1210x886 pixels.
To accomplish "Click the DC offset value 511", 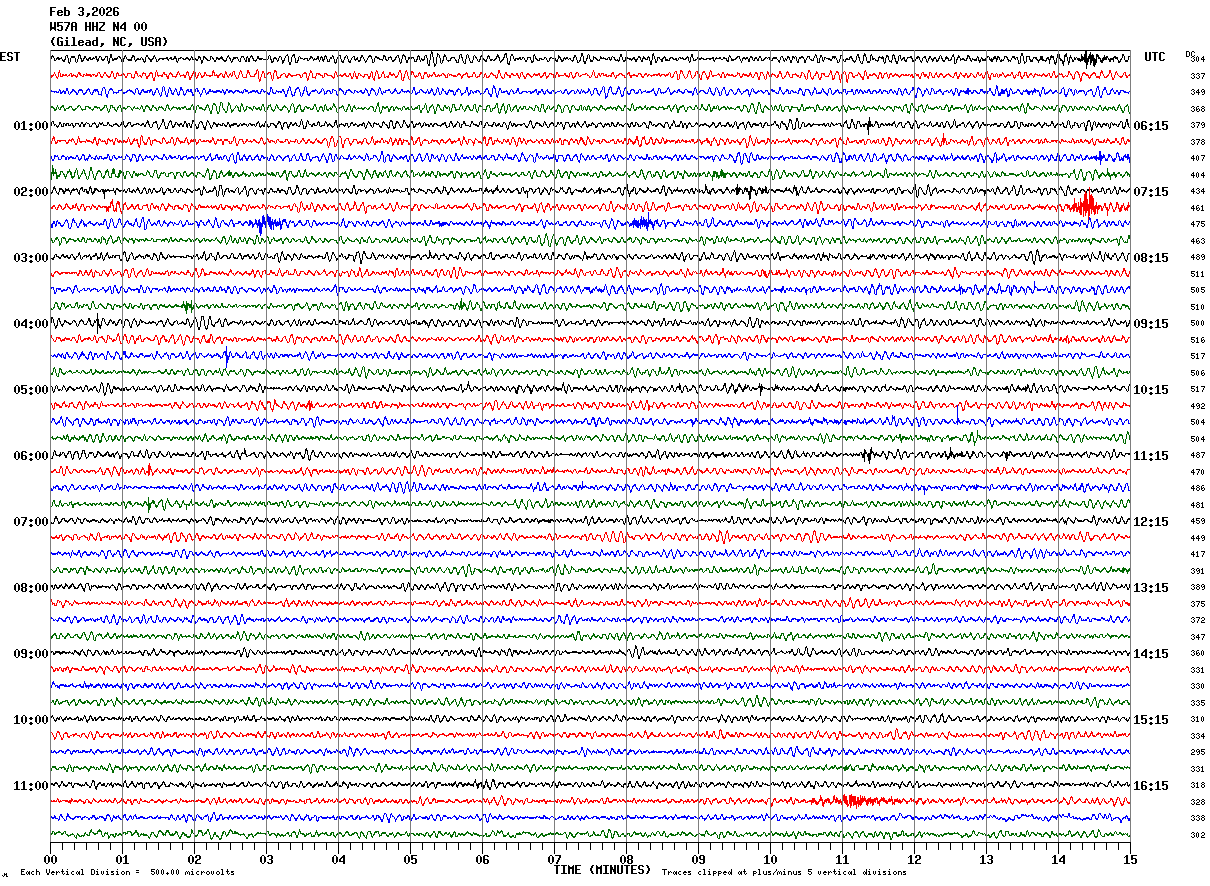I will 1198,274.
